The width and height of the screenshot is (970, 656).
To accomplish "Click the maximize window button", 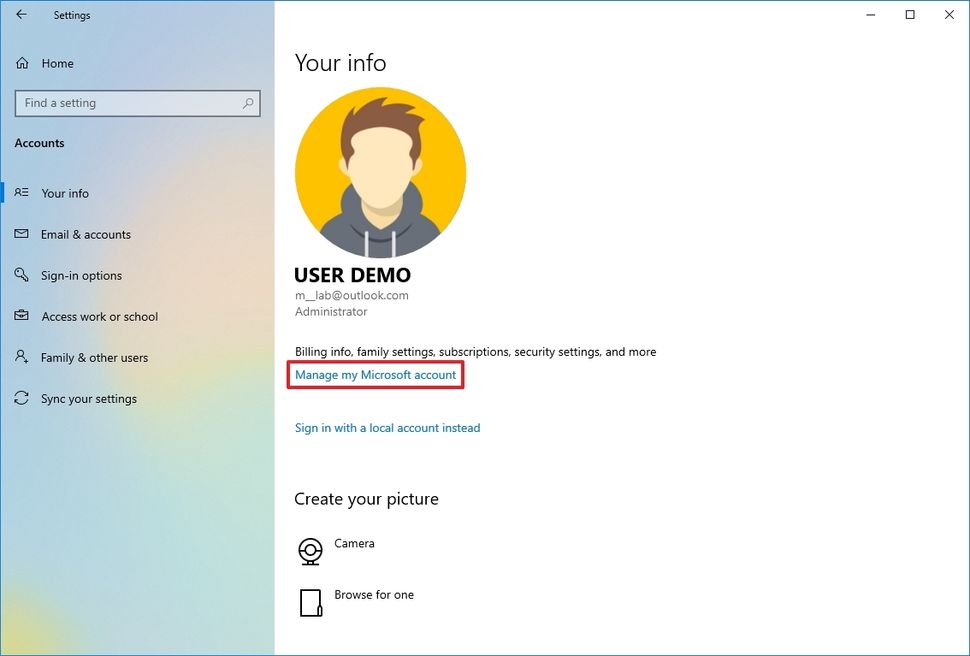I will pyautogui.click(x=910, y=14).
